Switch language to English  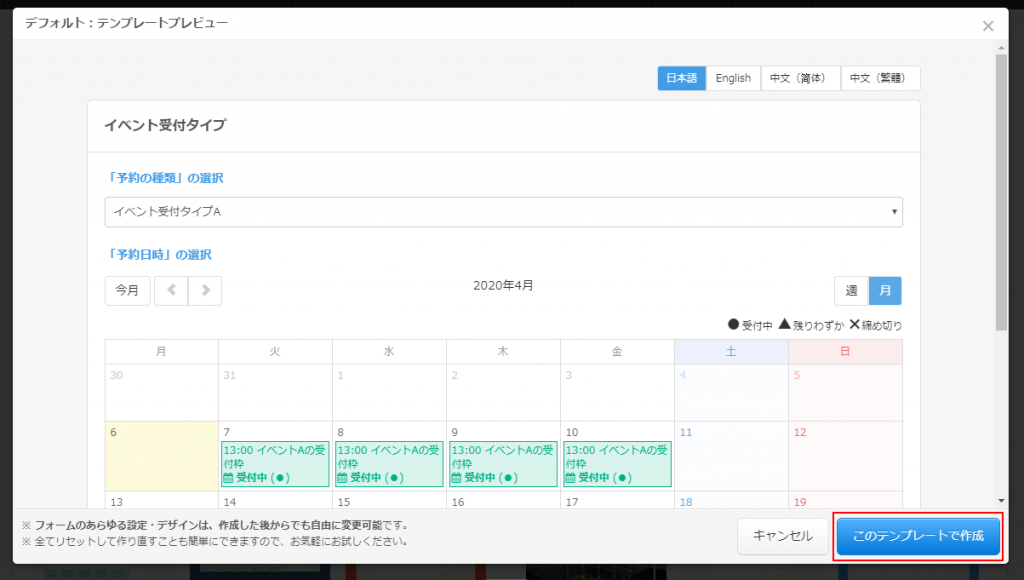(733, 78)
